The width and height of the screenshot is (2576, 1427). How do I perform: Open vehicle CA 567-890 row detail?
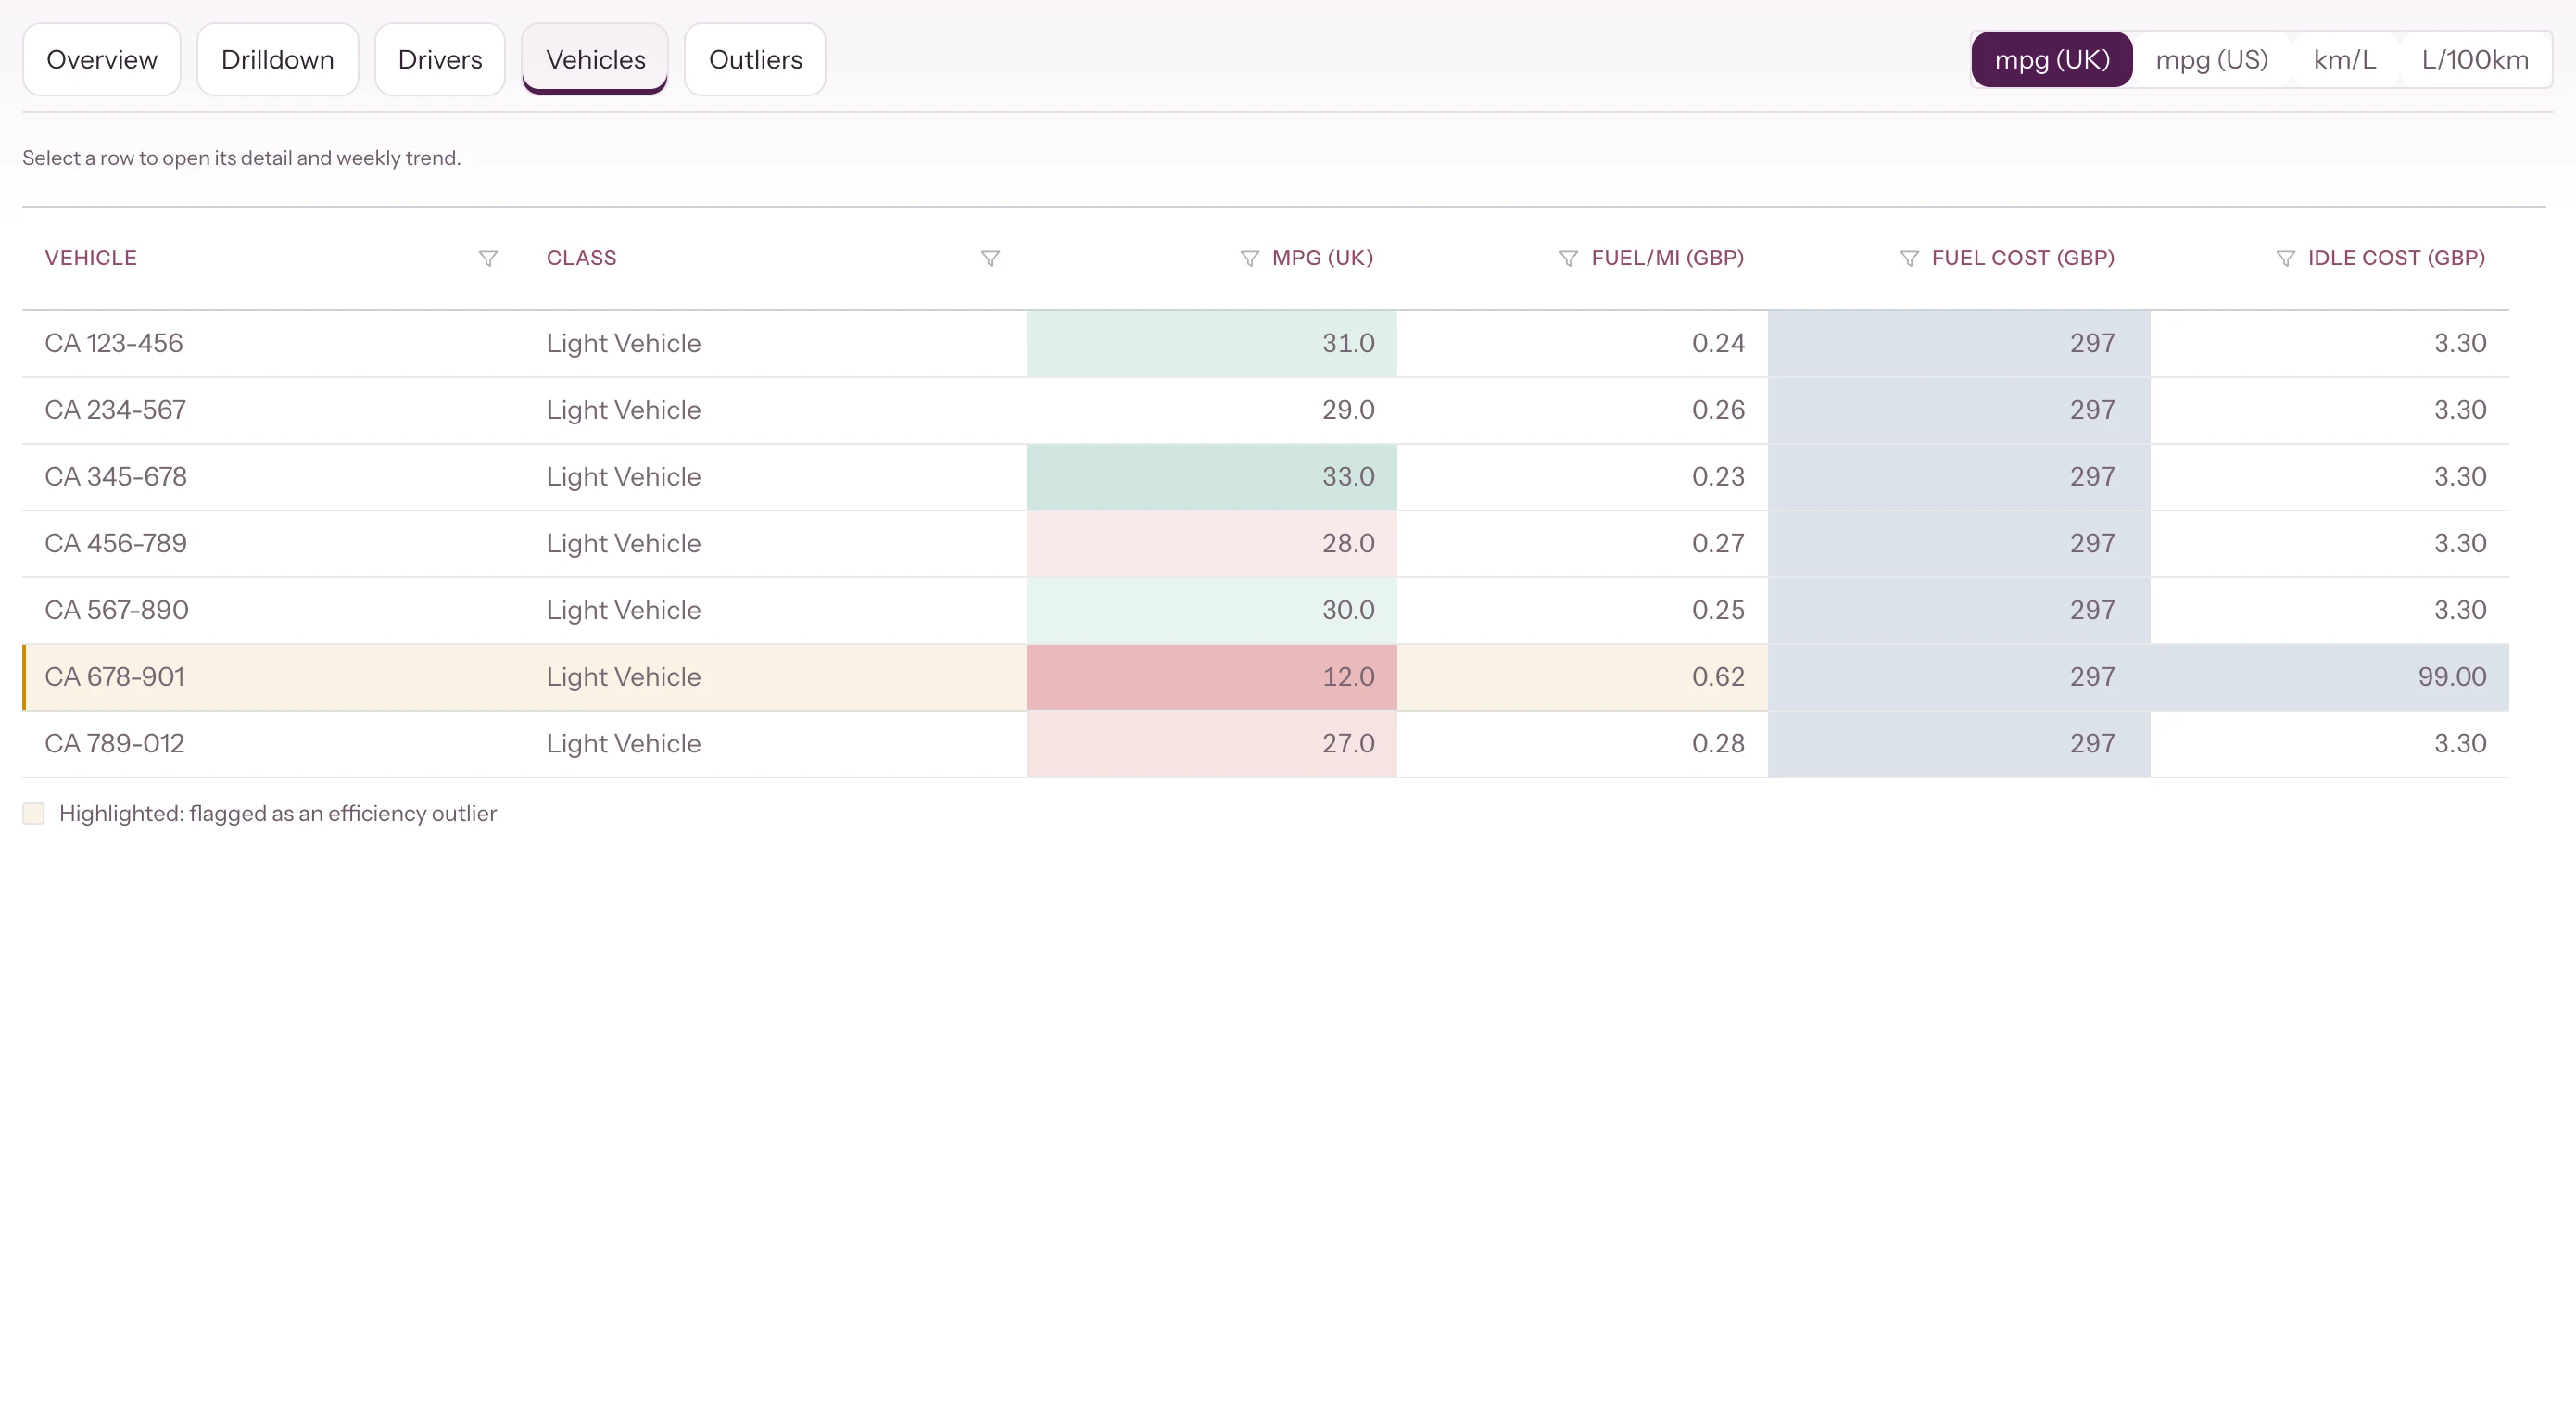pyautogui.click(x=1265, y=610)
